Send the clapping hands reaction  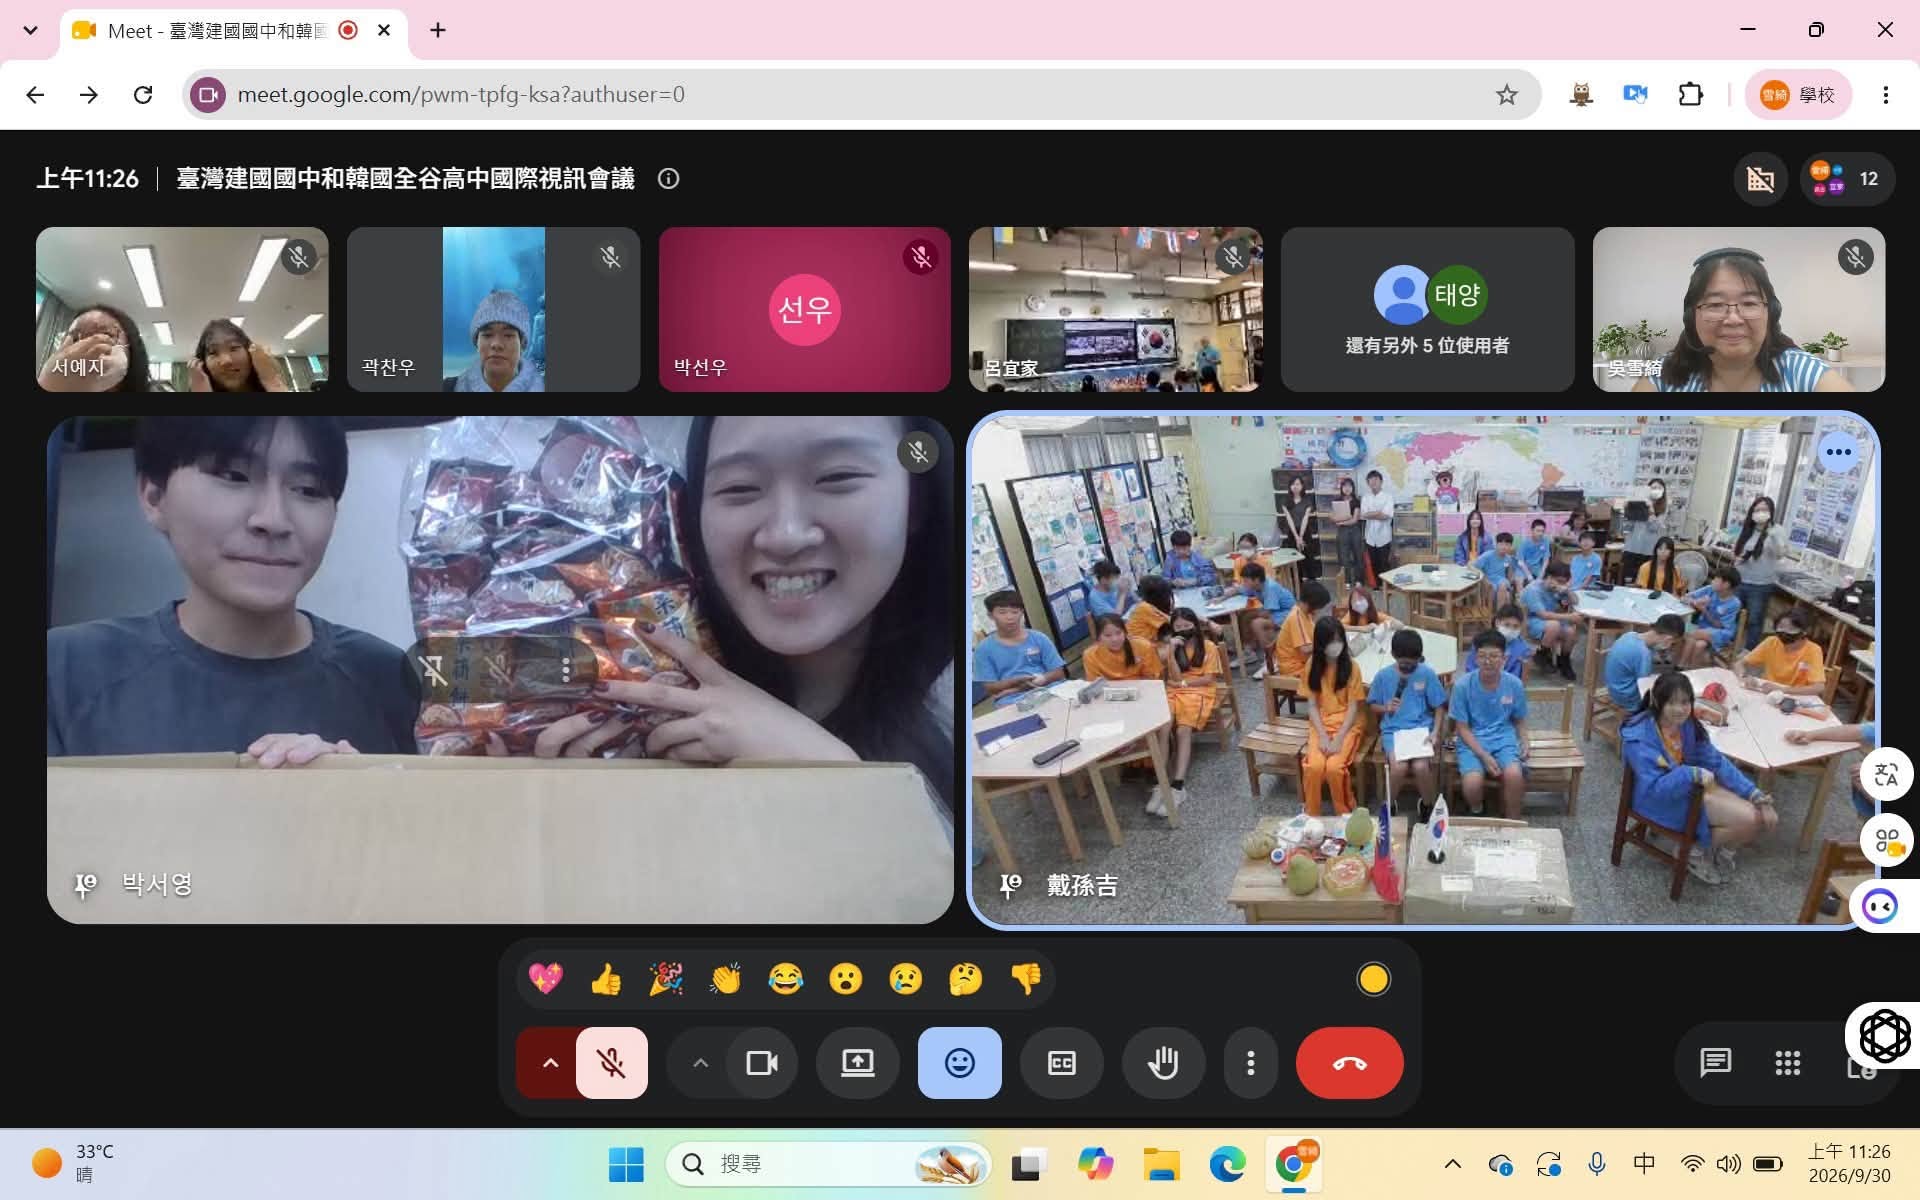pos(726,978)
